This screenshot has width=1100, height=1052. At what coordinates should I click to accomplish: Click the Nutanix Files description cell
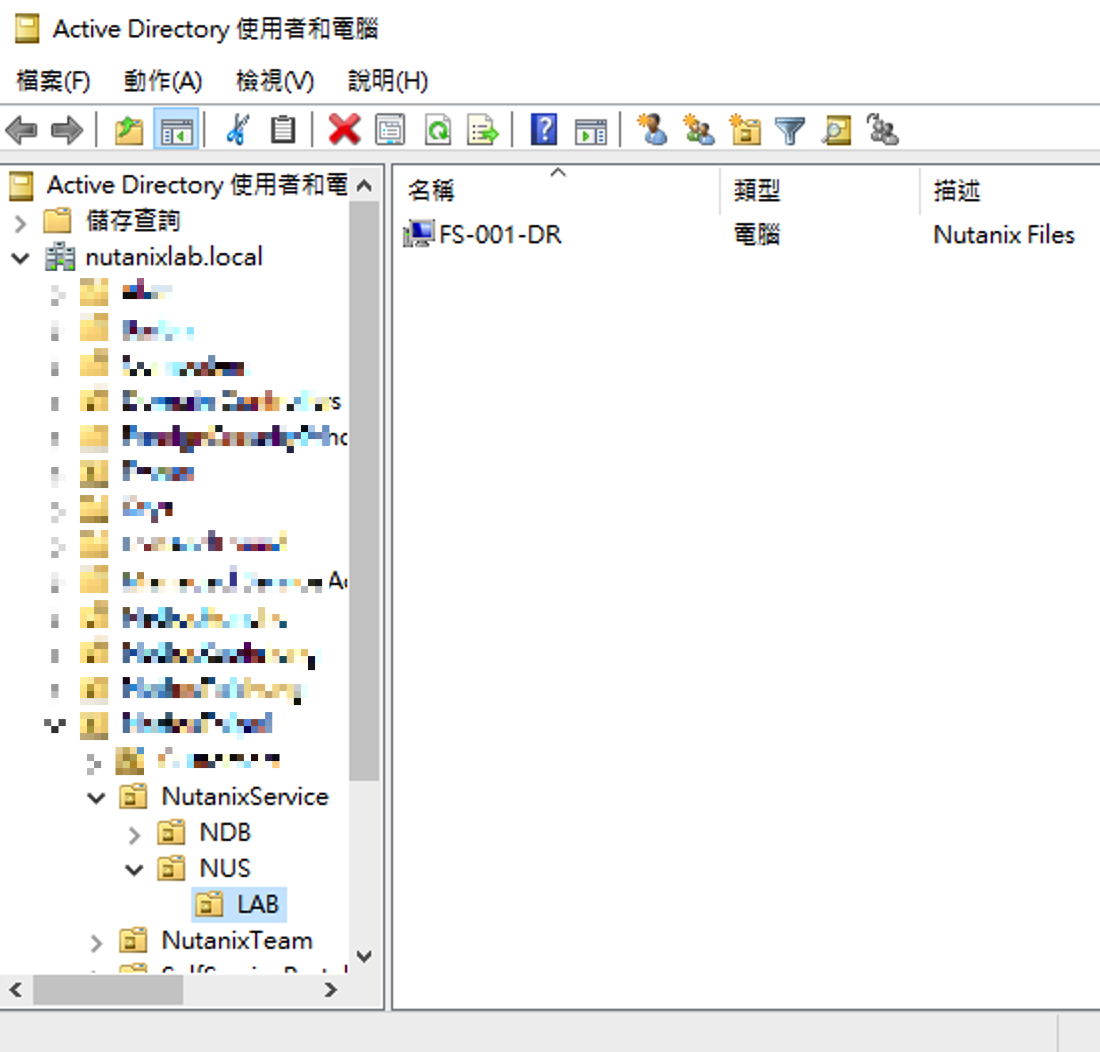1004,234
